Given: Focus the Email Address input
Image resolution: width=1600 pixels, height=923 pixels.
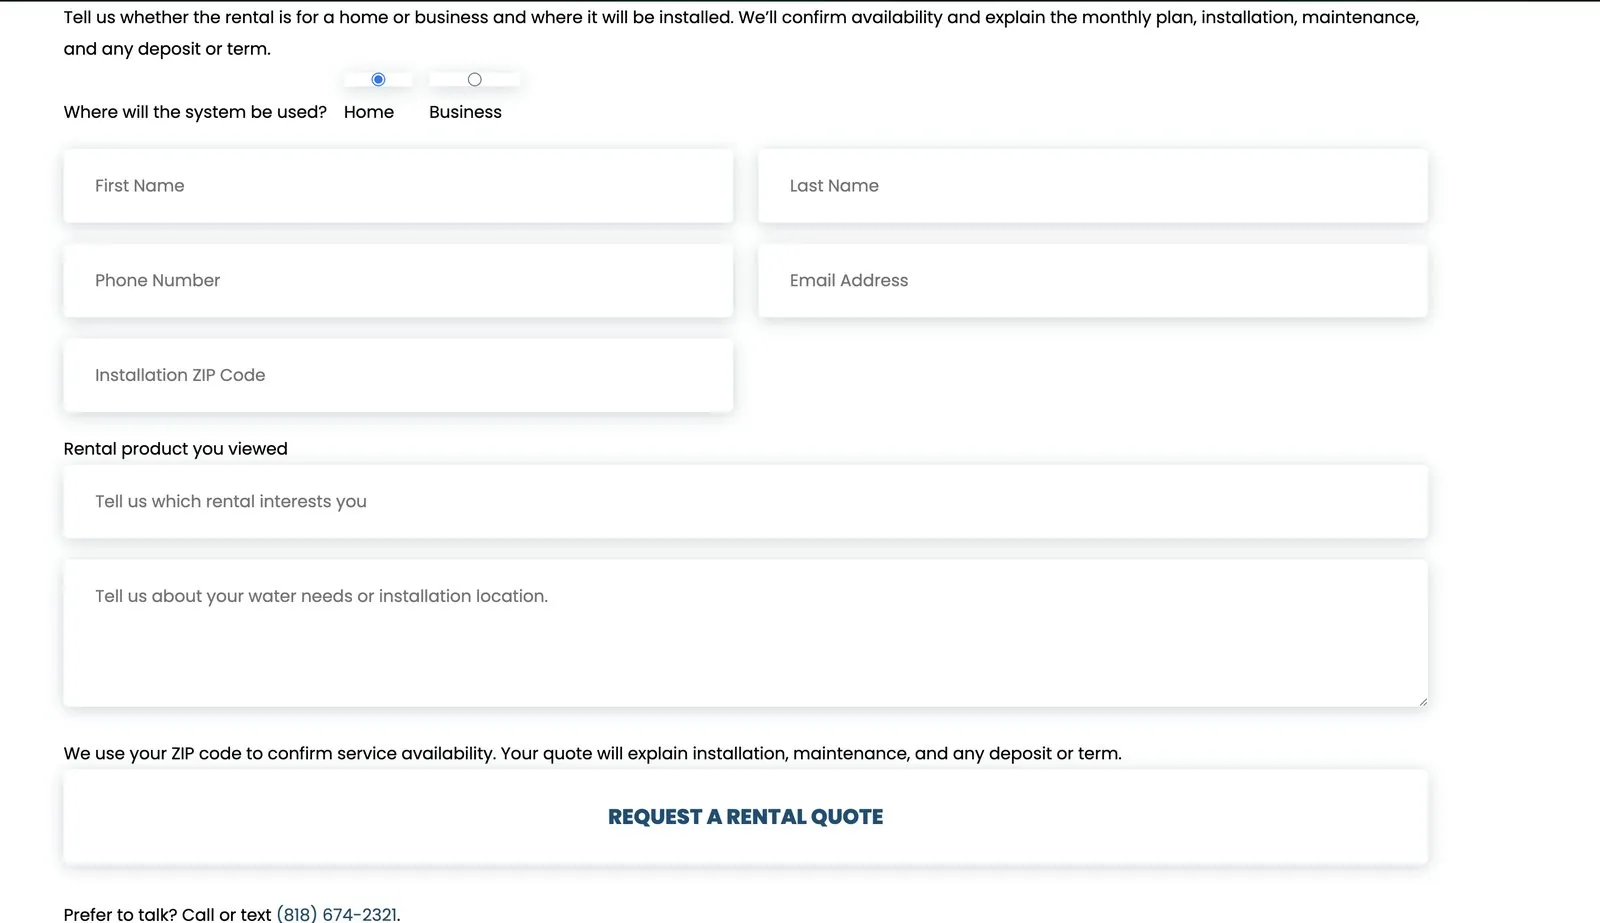Looking at the screenshot, I should 1093,281.
